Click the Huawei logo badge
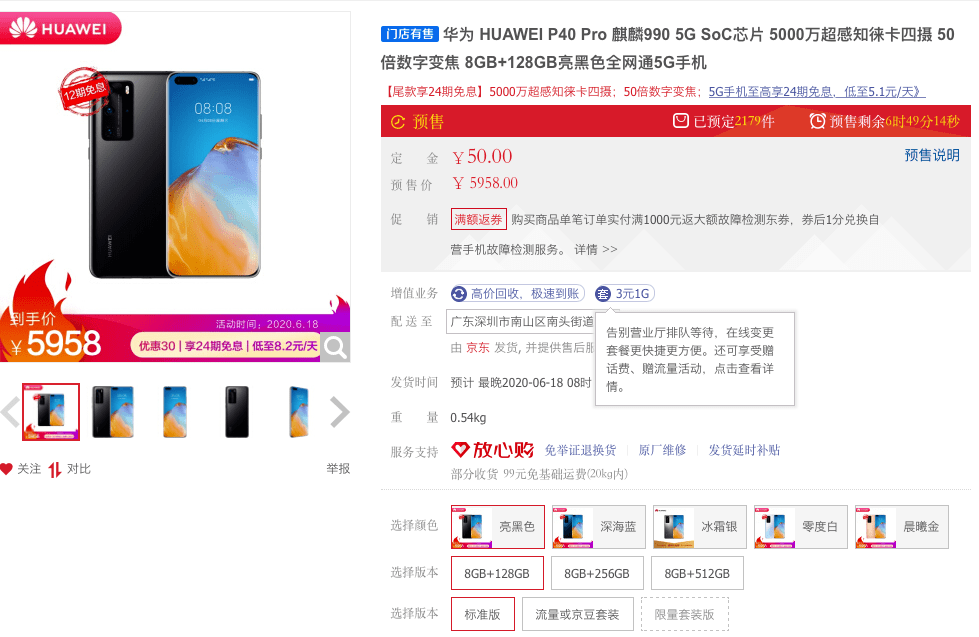This screenshot has height=637, width=979. click(x=59, y=28)
